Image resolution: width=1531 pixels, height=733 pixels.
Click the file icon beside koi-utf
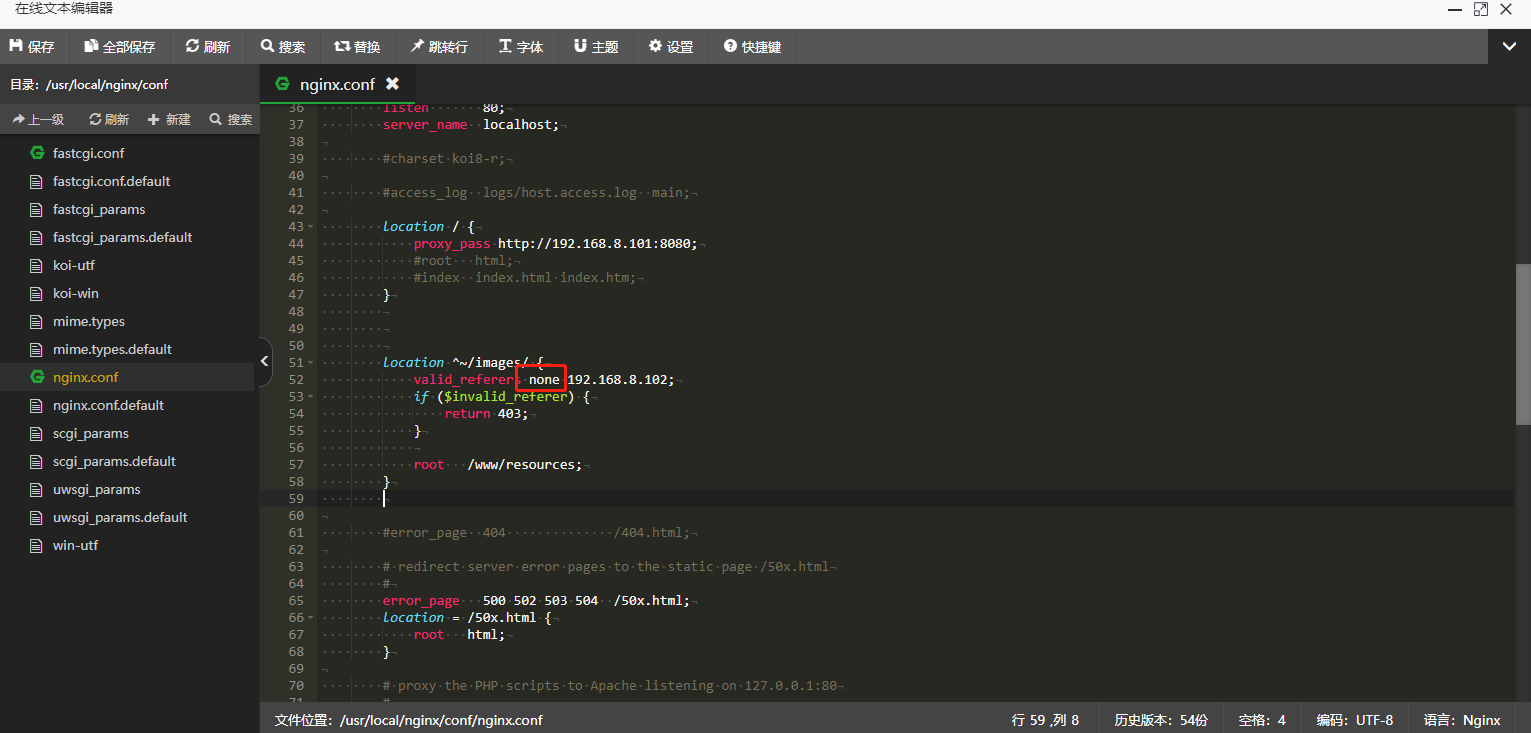click(36, 266)
